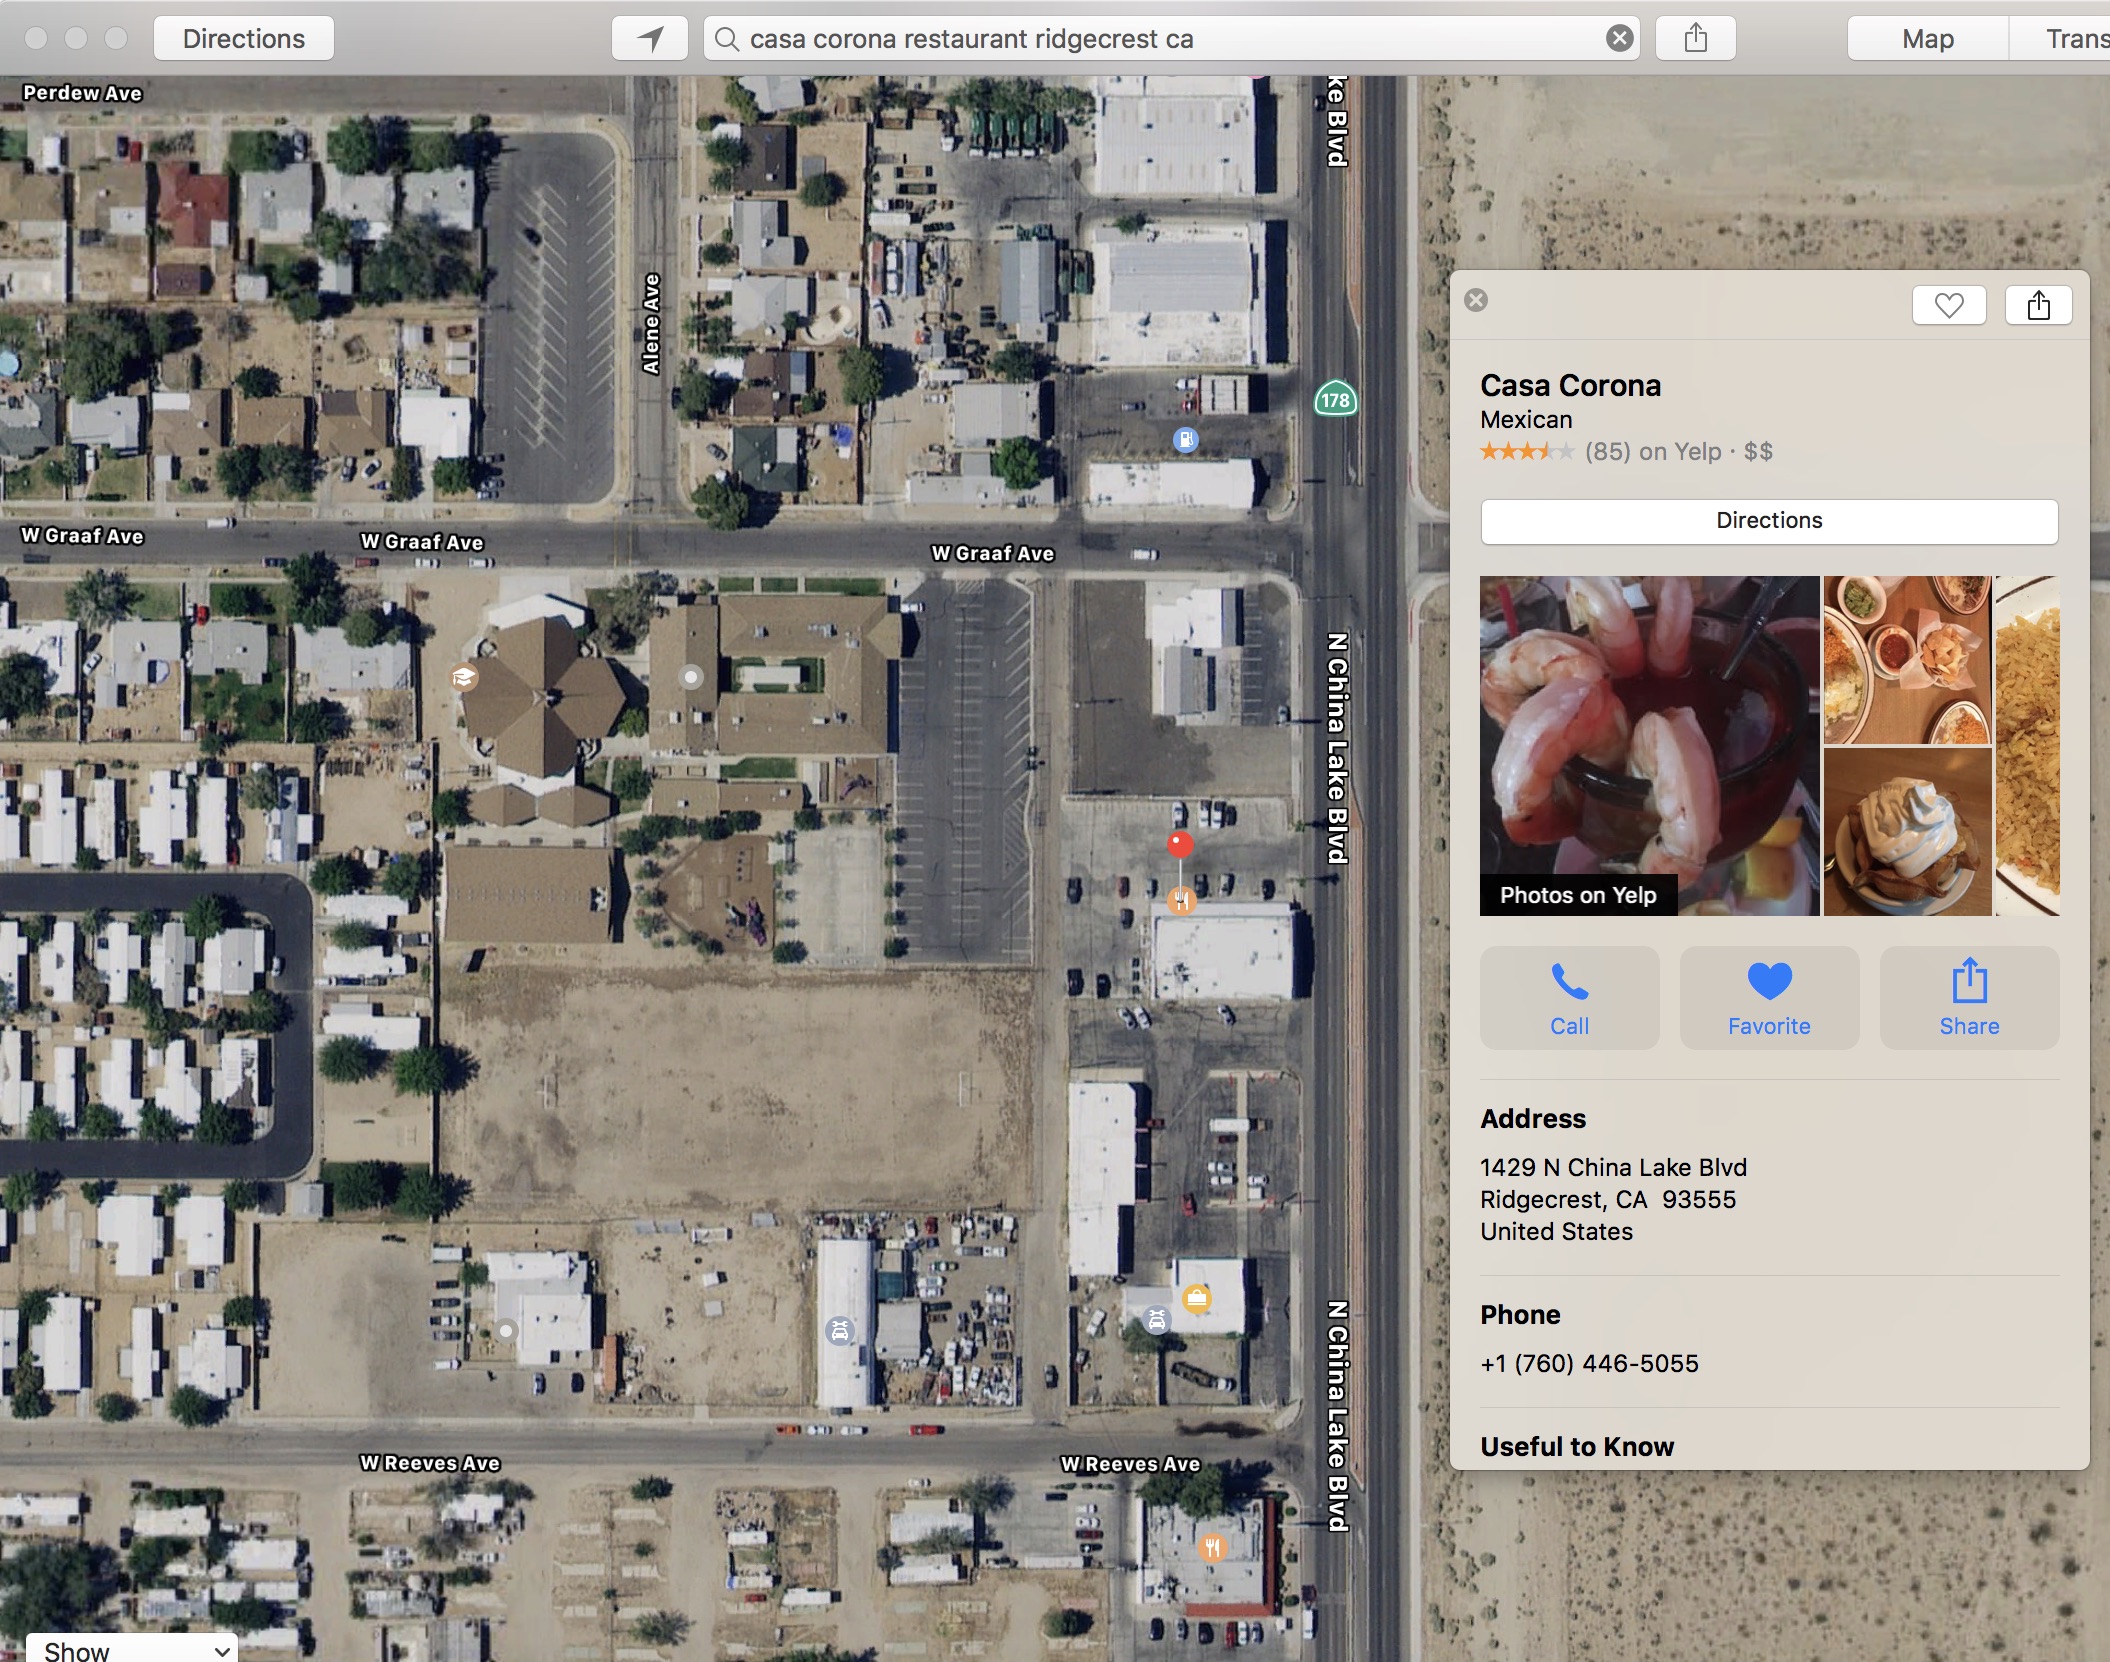Click the Call button
This screenshot has height=1662, width=2110.
1570,998
